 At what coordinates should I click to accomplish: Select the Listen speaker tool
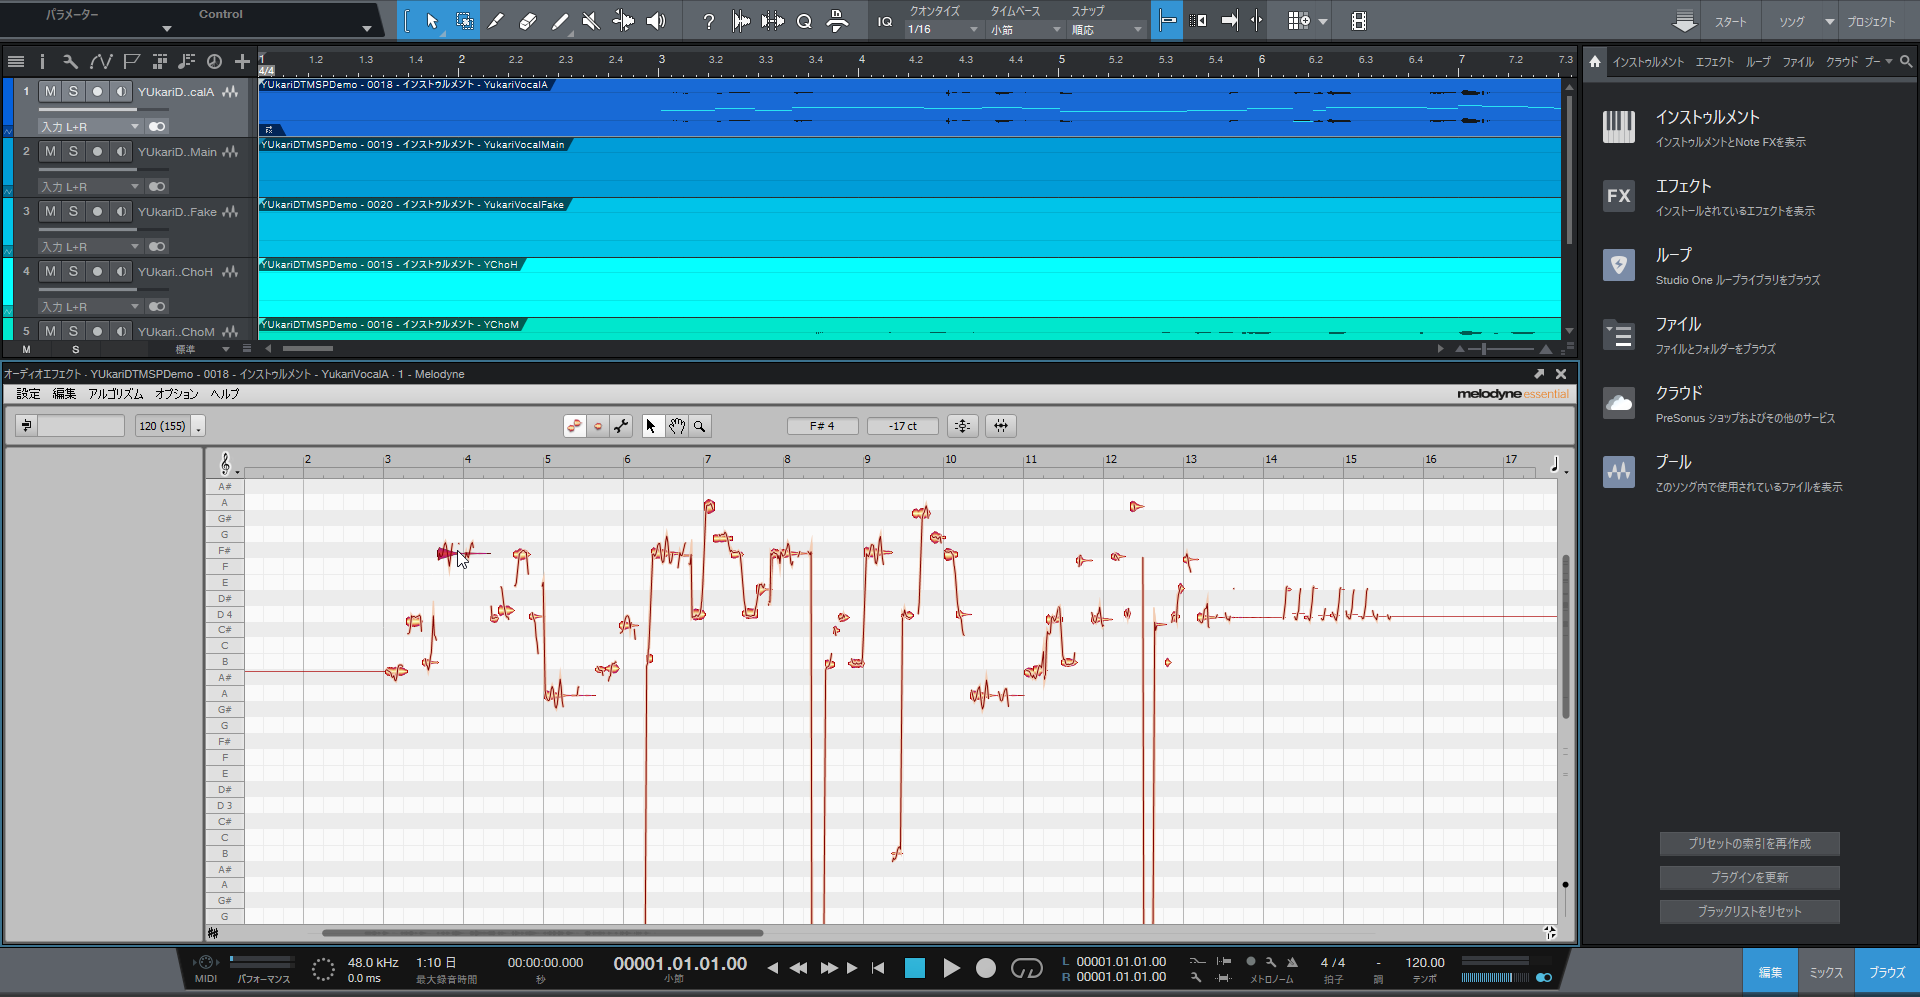656,21
